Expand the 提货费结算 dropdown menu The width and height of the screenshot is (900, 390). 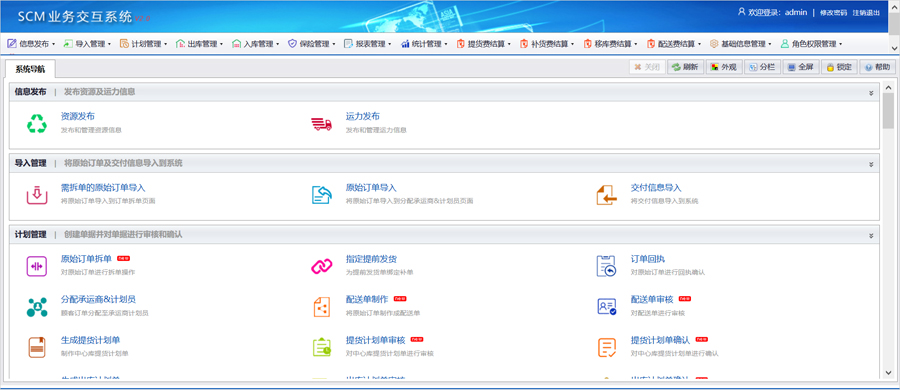tap(484, 44)
